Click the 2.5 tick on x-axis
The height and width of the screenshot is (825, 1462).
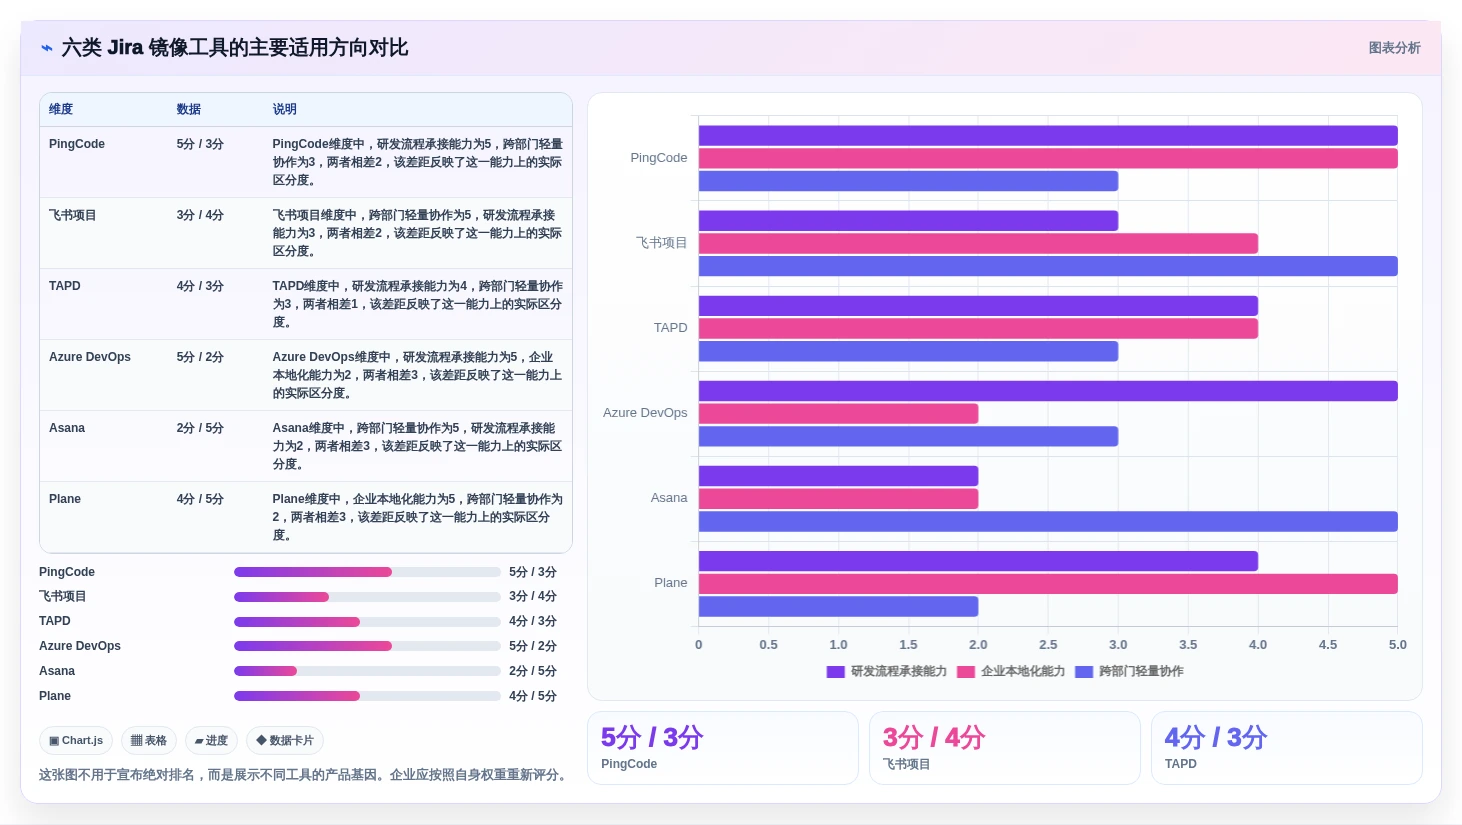(x=1048, y=645)
